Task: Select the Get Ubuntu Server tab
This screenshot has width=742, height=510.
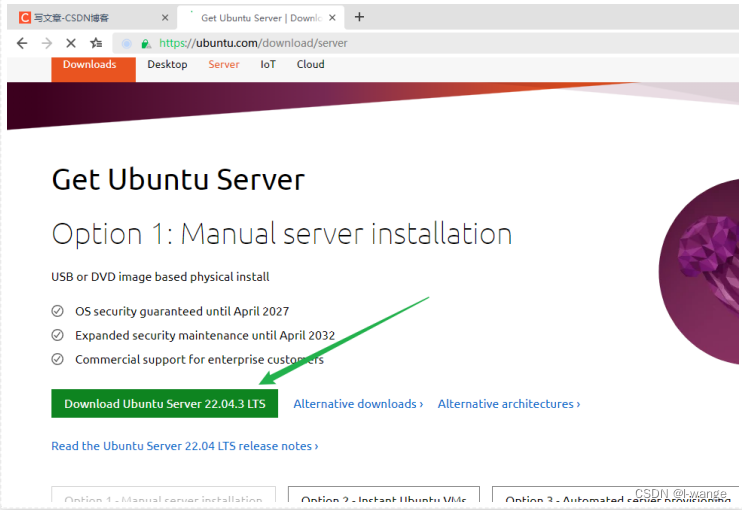Action: point(261,18)
